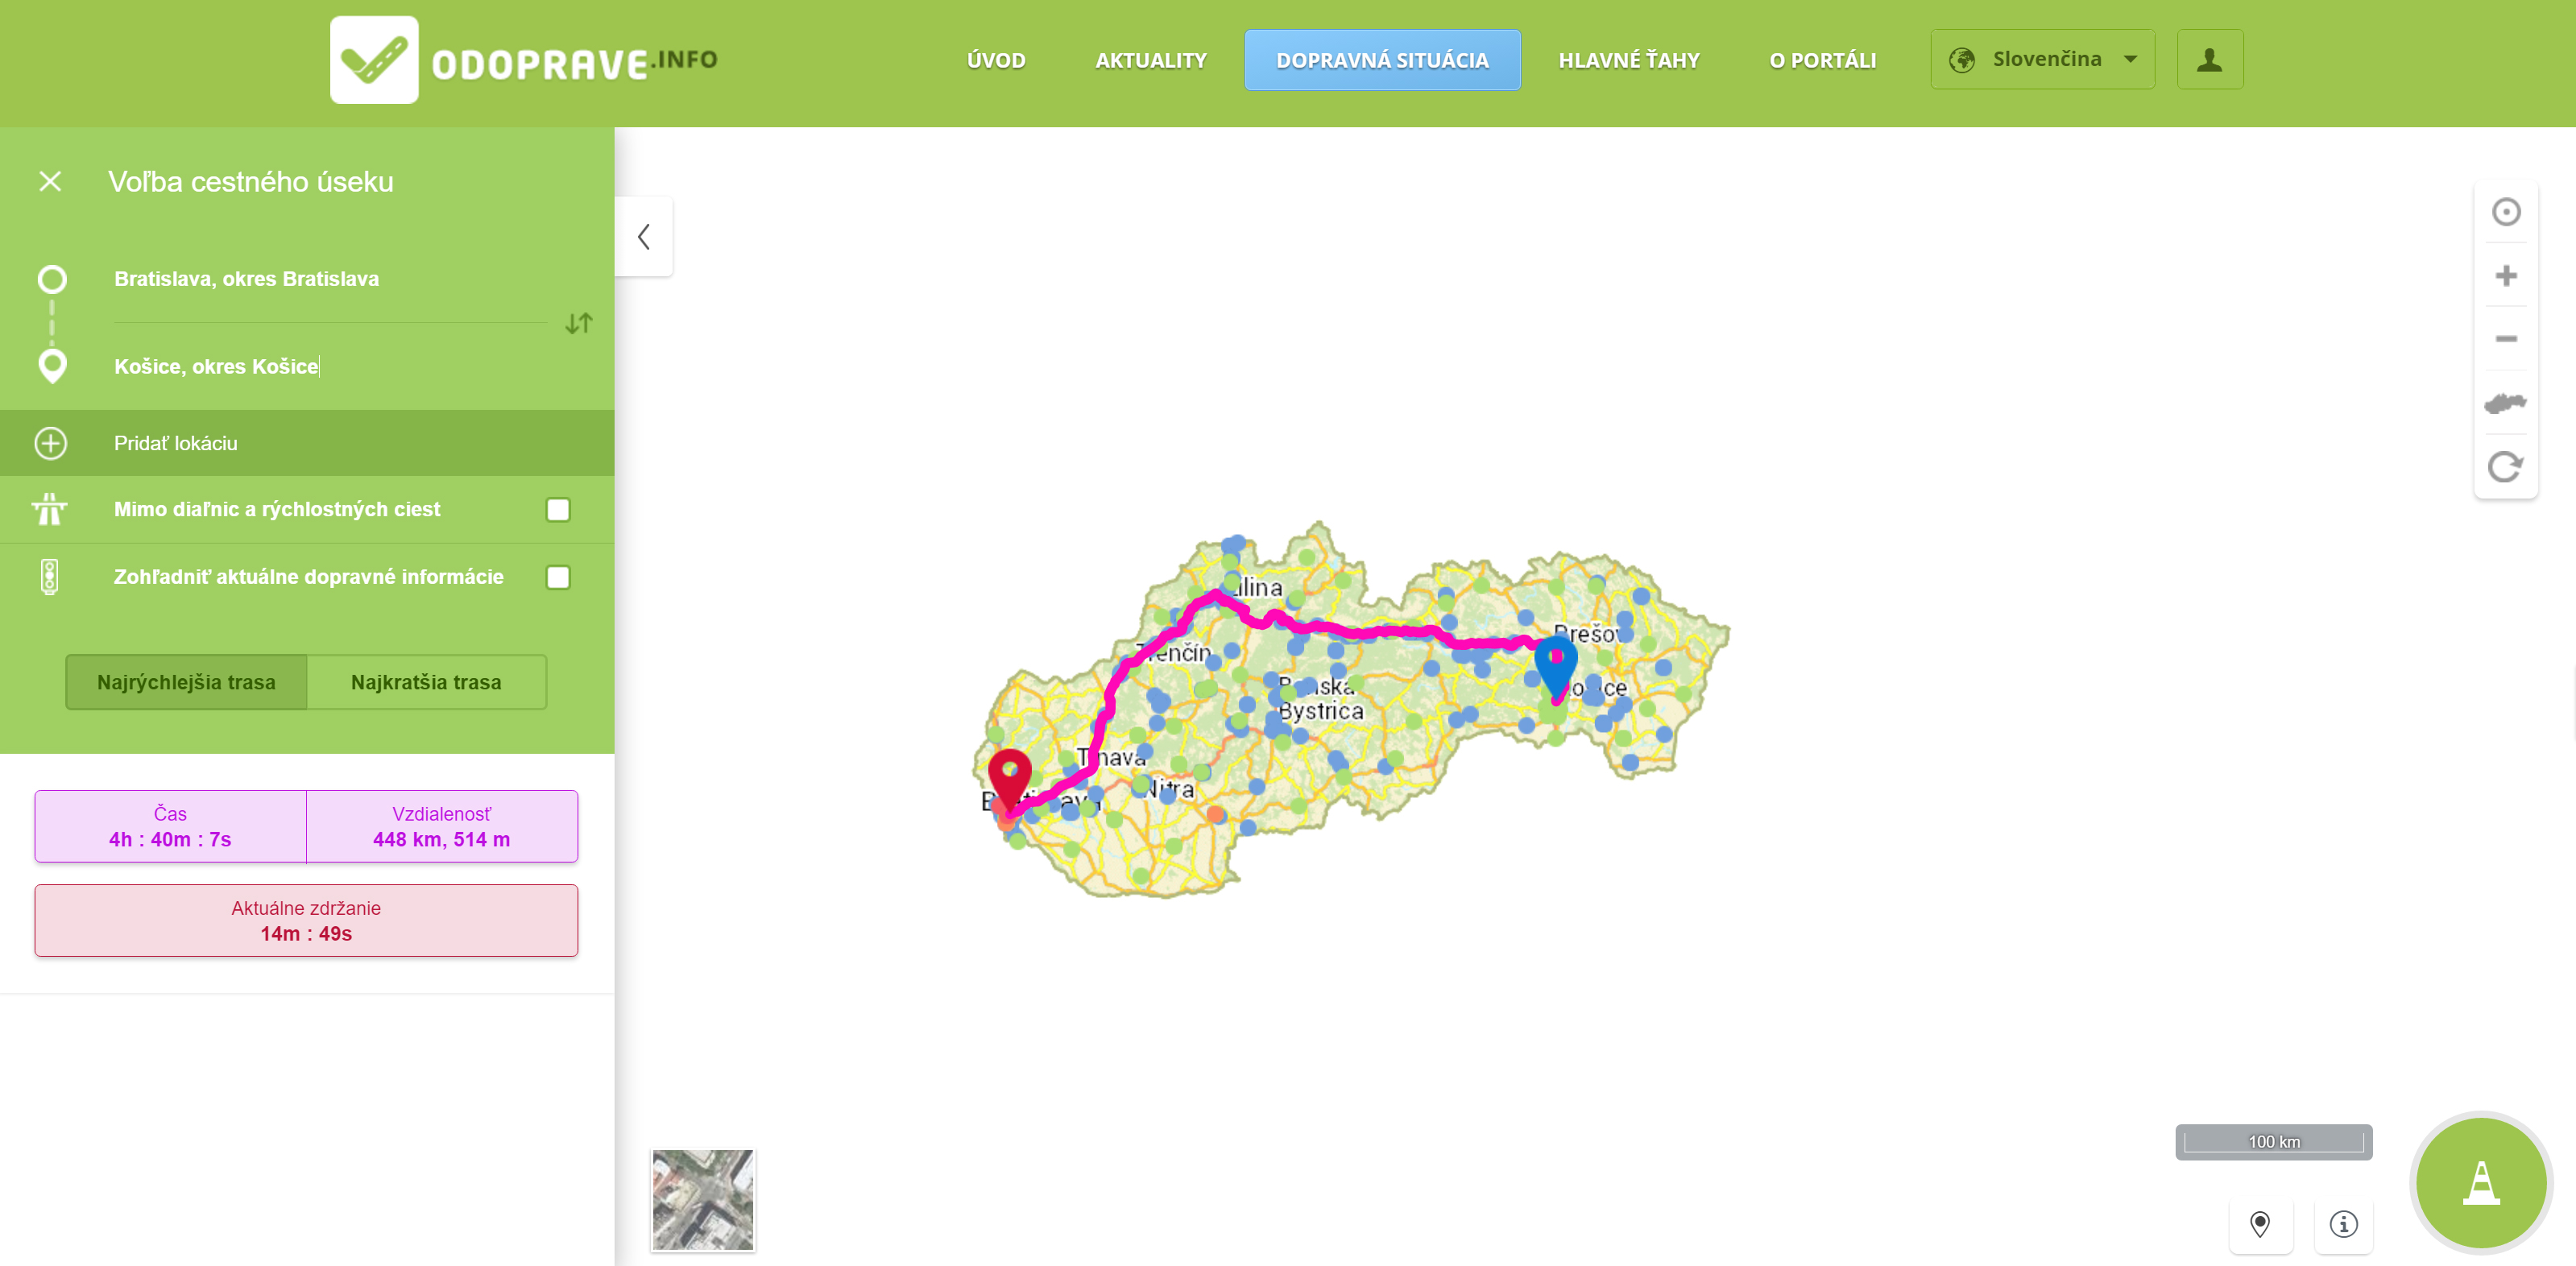Screen dimensions: 2576x1266
Task: Open the traffic cone report button
Action: point(2481,1182)
